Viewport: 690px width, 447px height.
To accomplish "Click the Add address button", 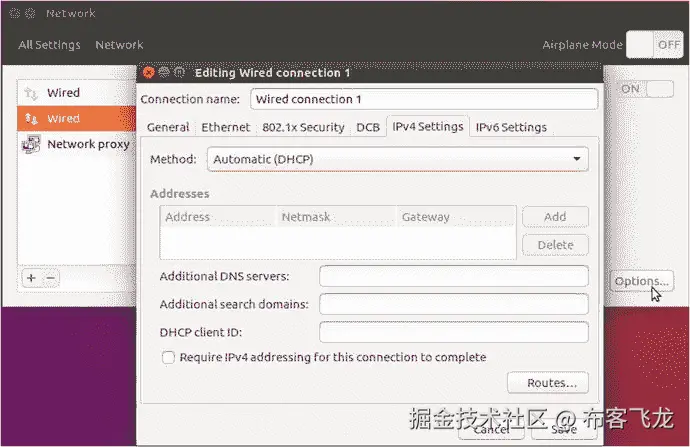I will (555, 217).
